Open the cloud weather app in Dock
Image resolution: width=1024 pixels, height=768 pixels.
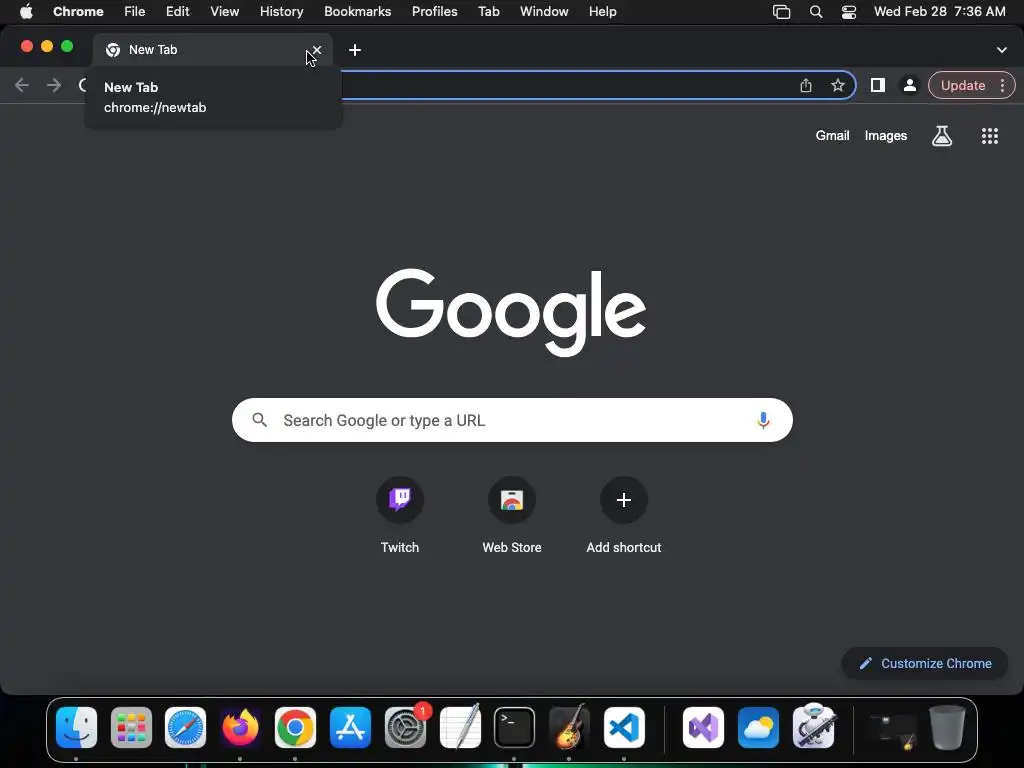pyautogui.click(x=758, y=728)
